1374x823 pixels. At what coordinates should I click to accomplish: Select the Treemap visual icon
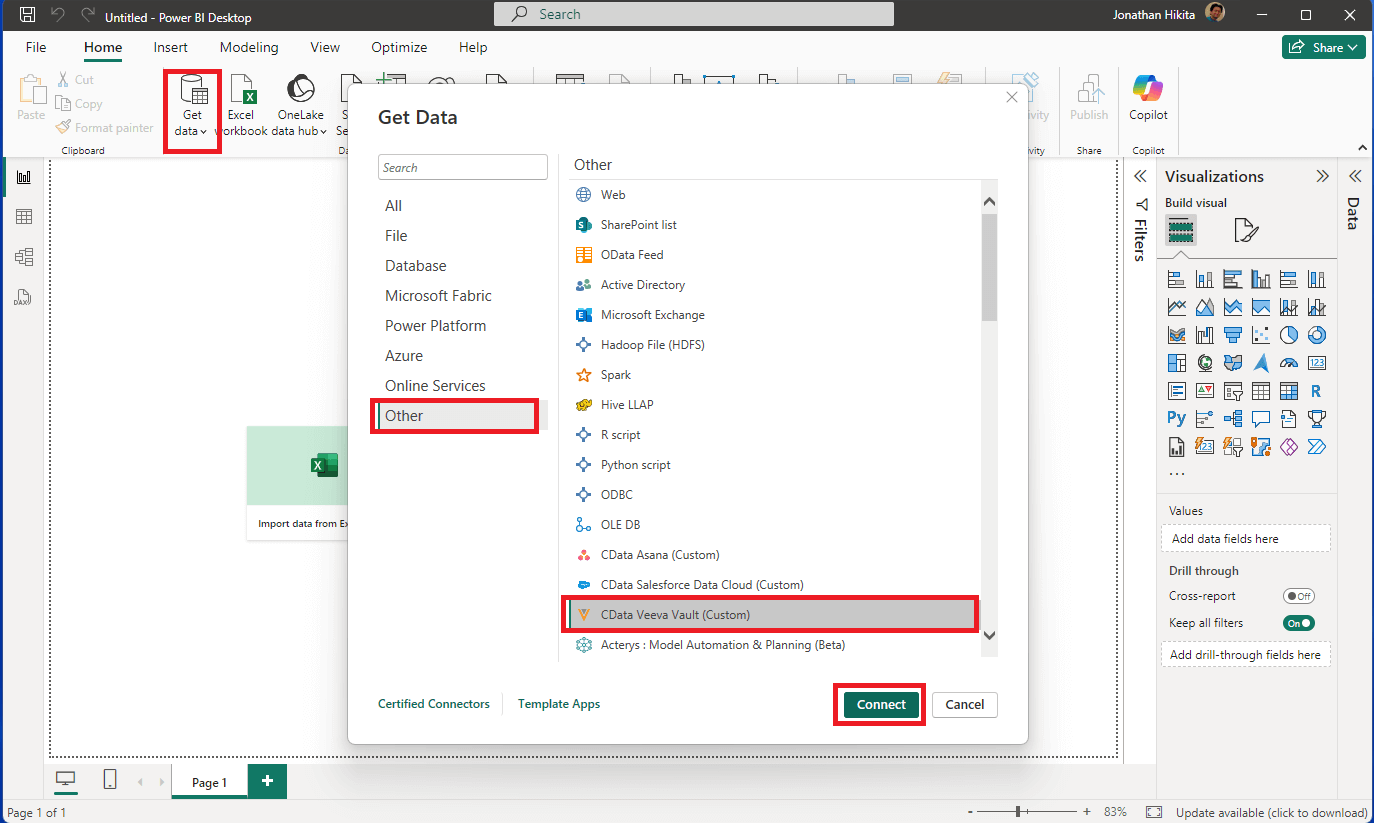pyautogui.click(x=1177, y=363)
